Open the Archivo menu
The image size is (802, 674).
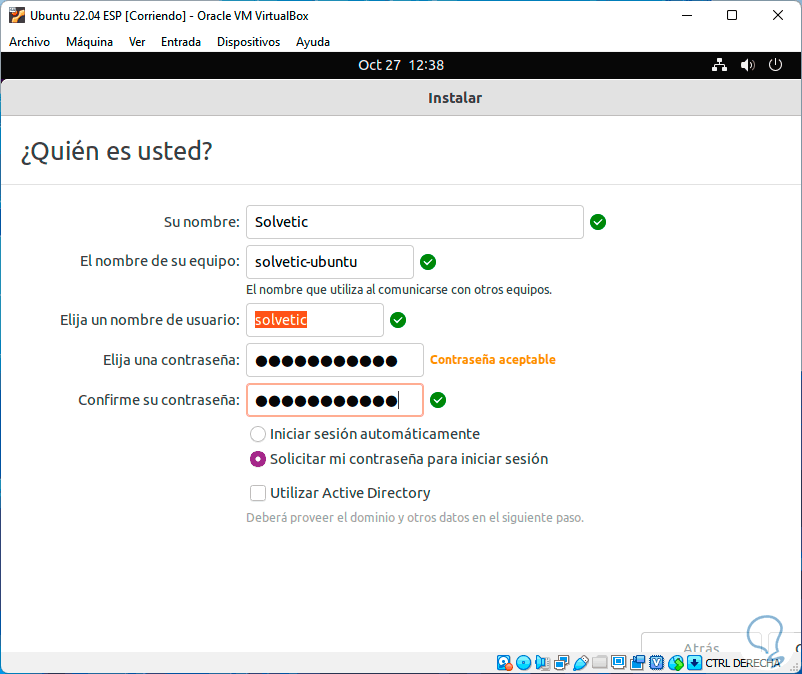click(30, 42)
